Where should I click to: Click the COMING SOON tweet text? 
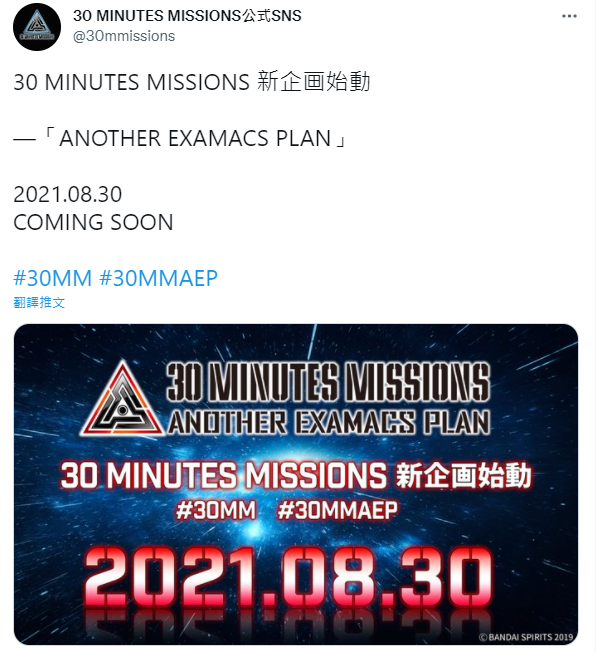(93, 222)
